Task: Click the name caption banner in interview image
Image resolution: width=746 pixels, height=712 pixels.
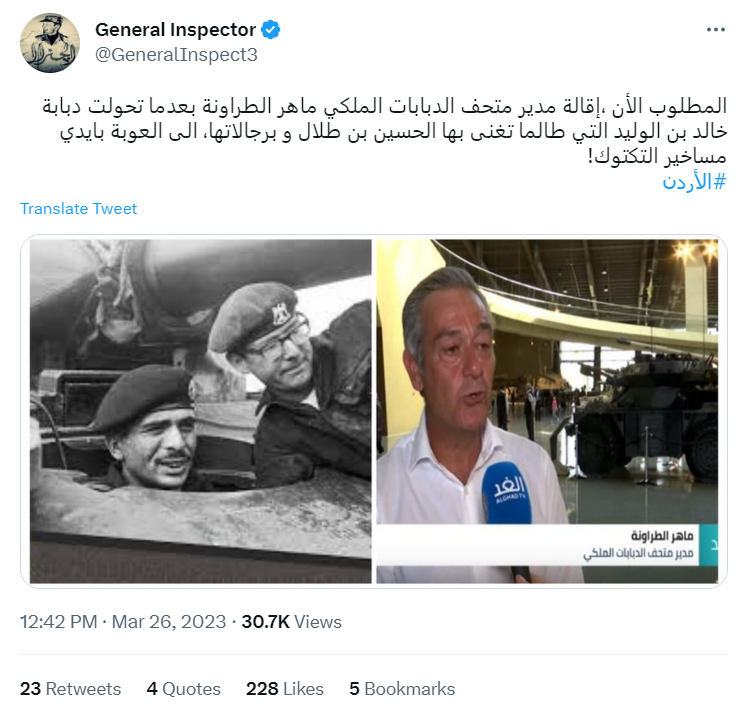Action: coord(538,545)
